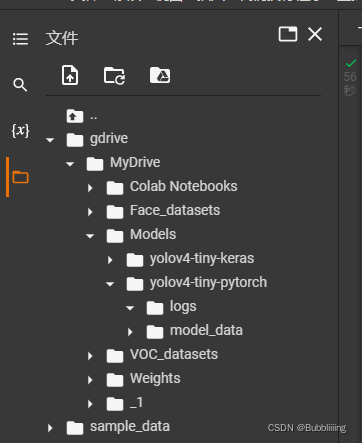
Task: Collapse the MyDrive folder arrow
Action: coord(70,164)
